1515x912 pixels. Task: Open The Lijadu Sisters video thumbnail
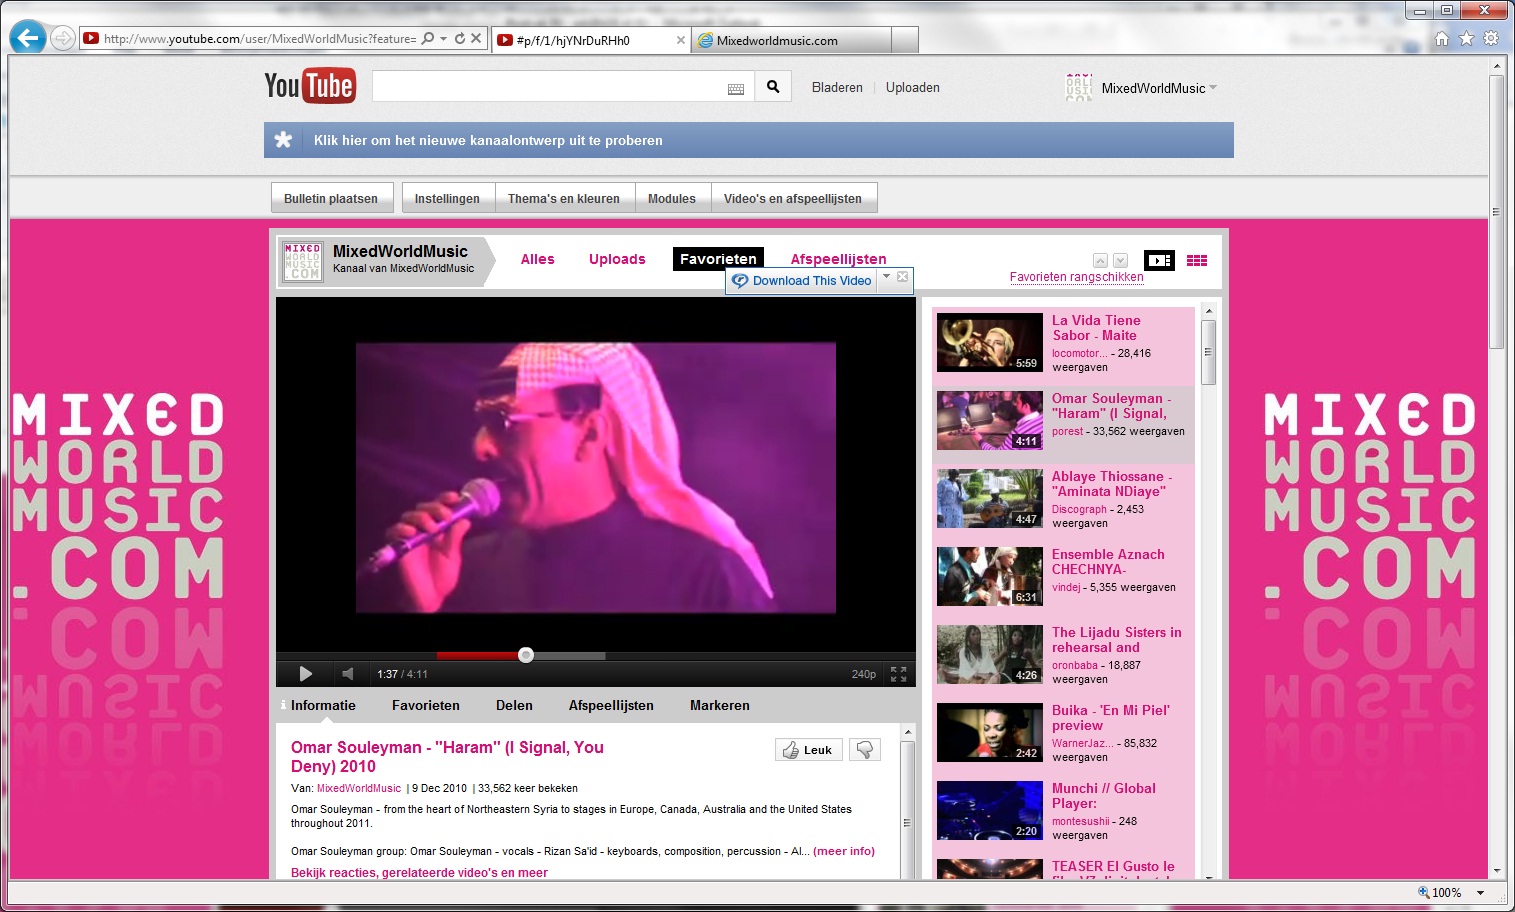[x=990, y=654]
